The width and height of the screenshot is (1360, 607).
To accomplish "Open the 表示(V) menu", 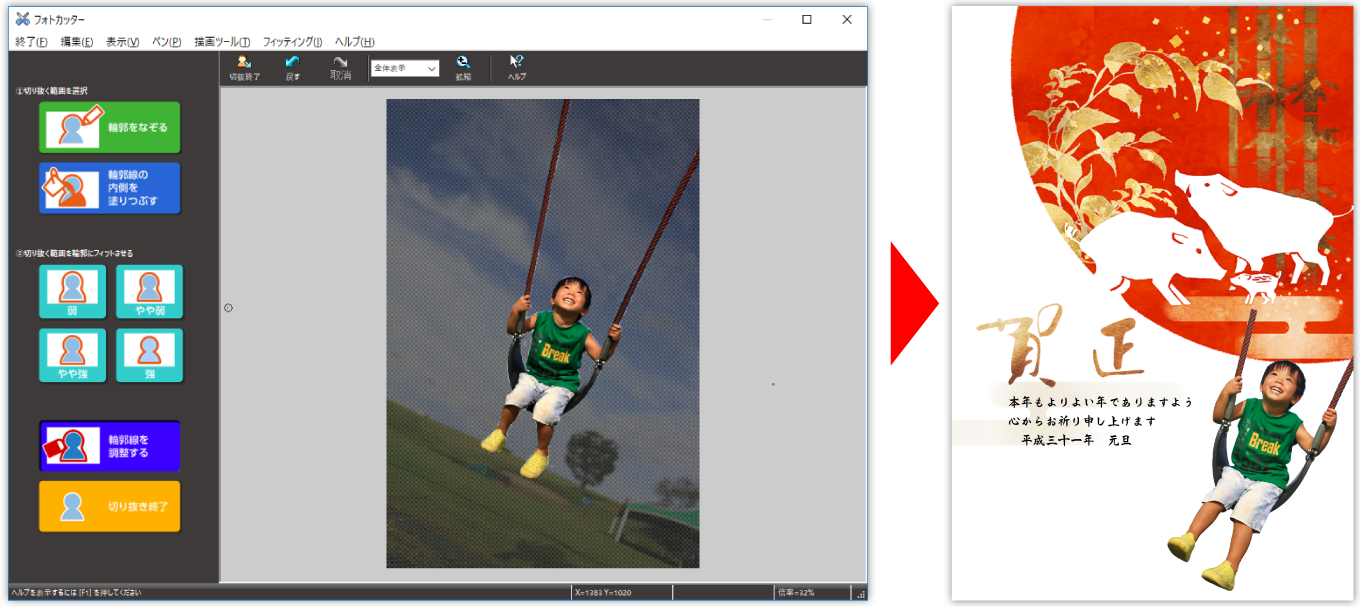I will pyautogui.click(x=123, y=42).
